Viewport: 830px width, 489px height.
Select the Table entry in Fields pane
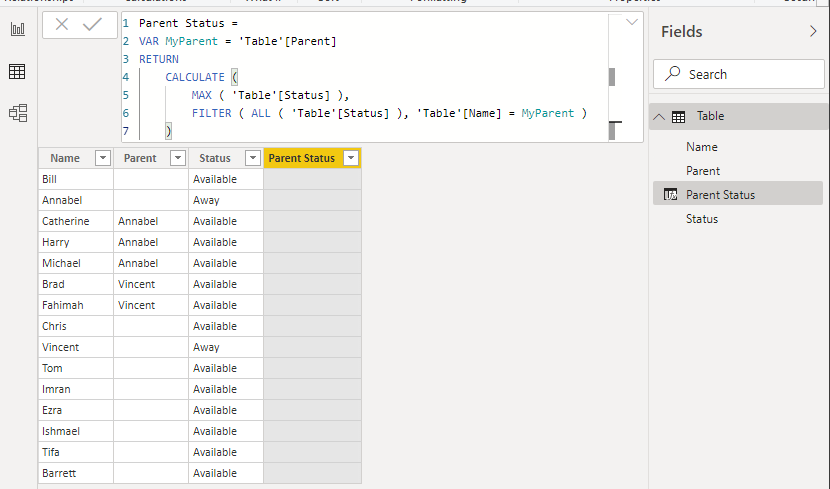pyautogui.click(x=738, y=116)
